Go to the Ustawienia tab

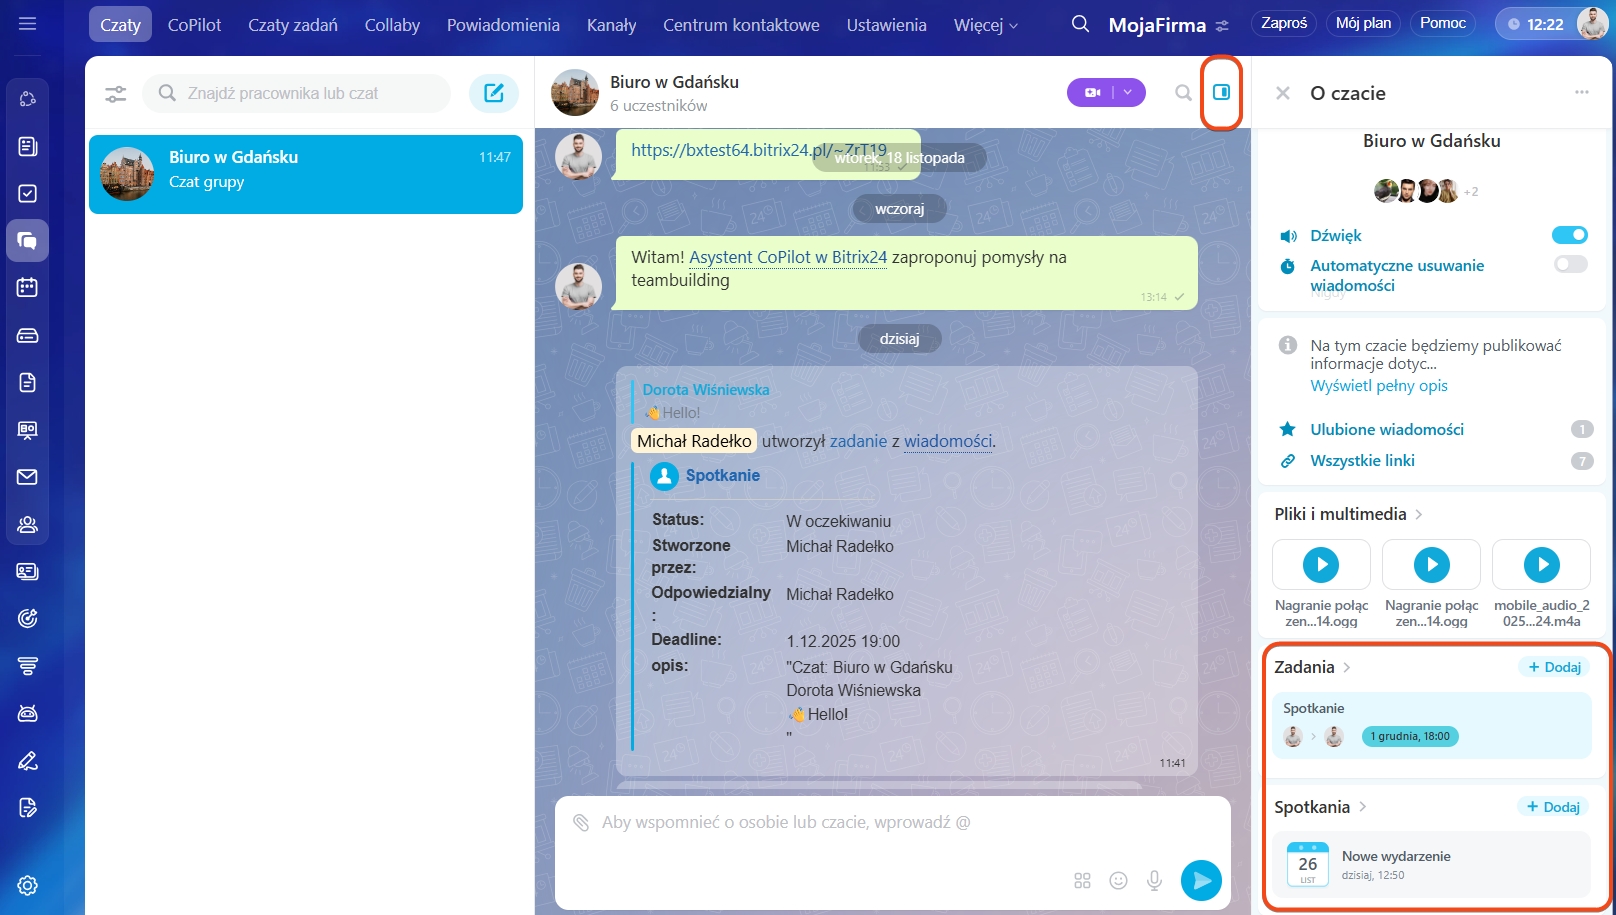886,25
